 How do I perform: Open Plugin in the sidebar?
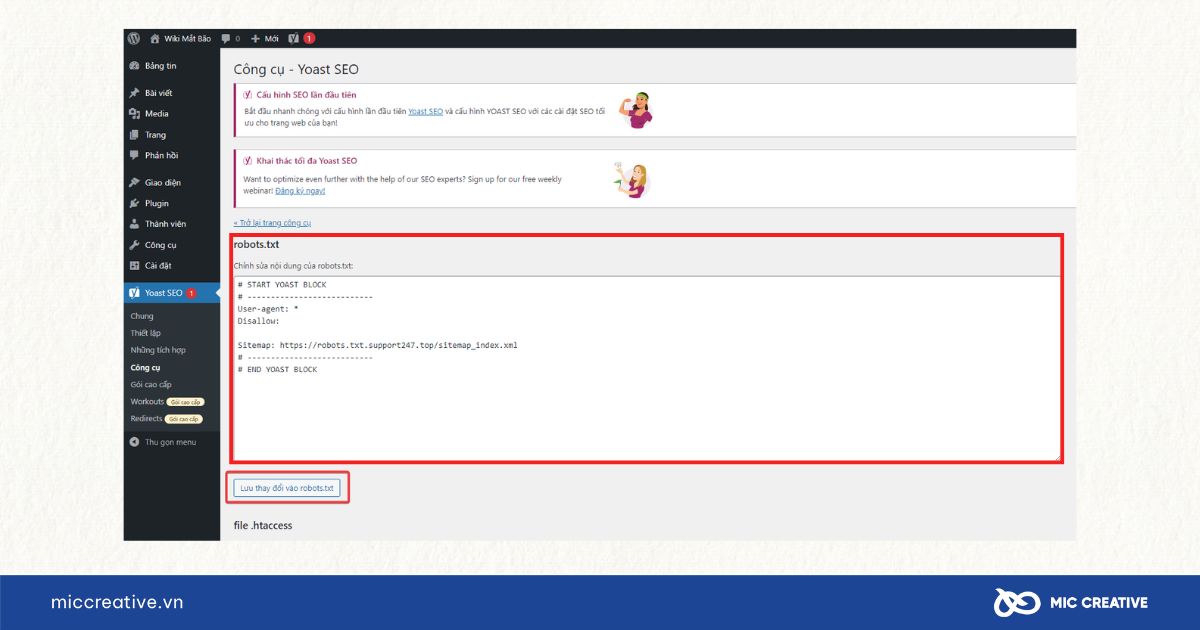pyautogui.click(x=157, y=203)
